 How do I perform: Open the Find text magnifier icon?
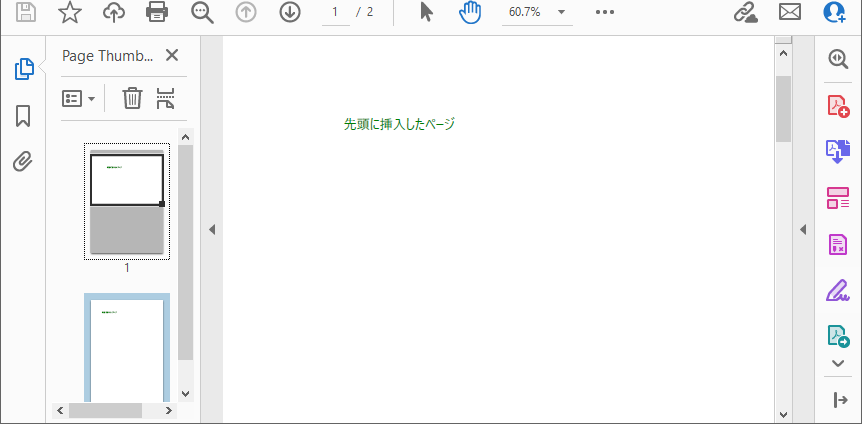tap(202, 12)
